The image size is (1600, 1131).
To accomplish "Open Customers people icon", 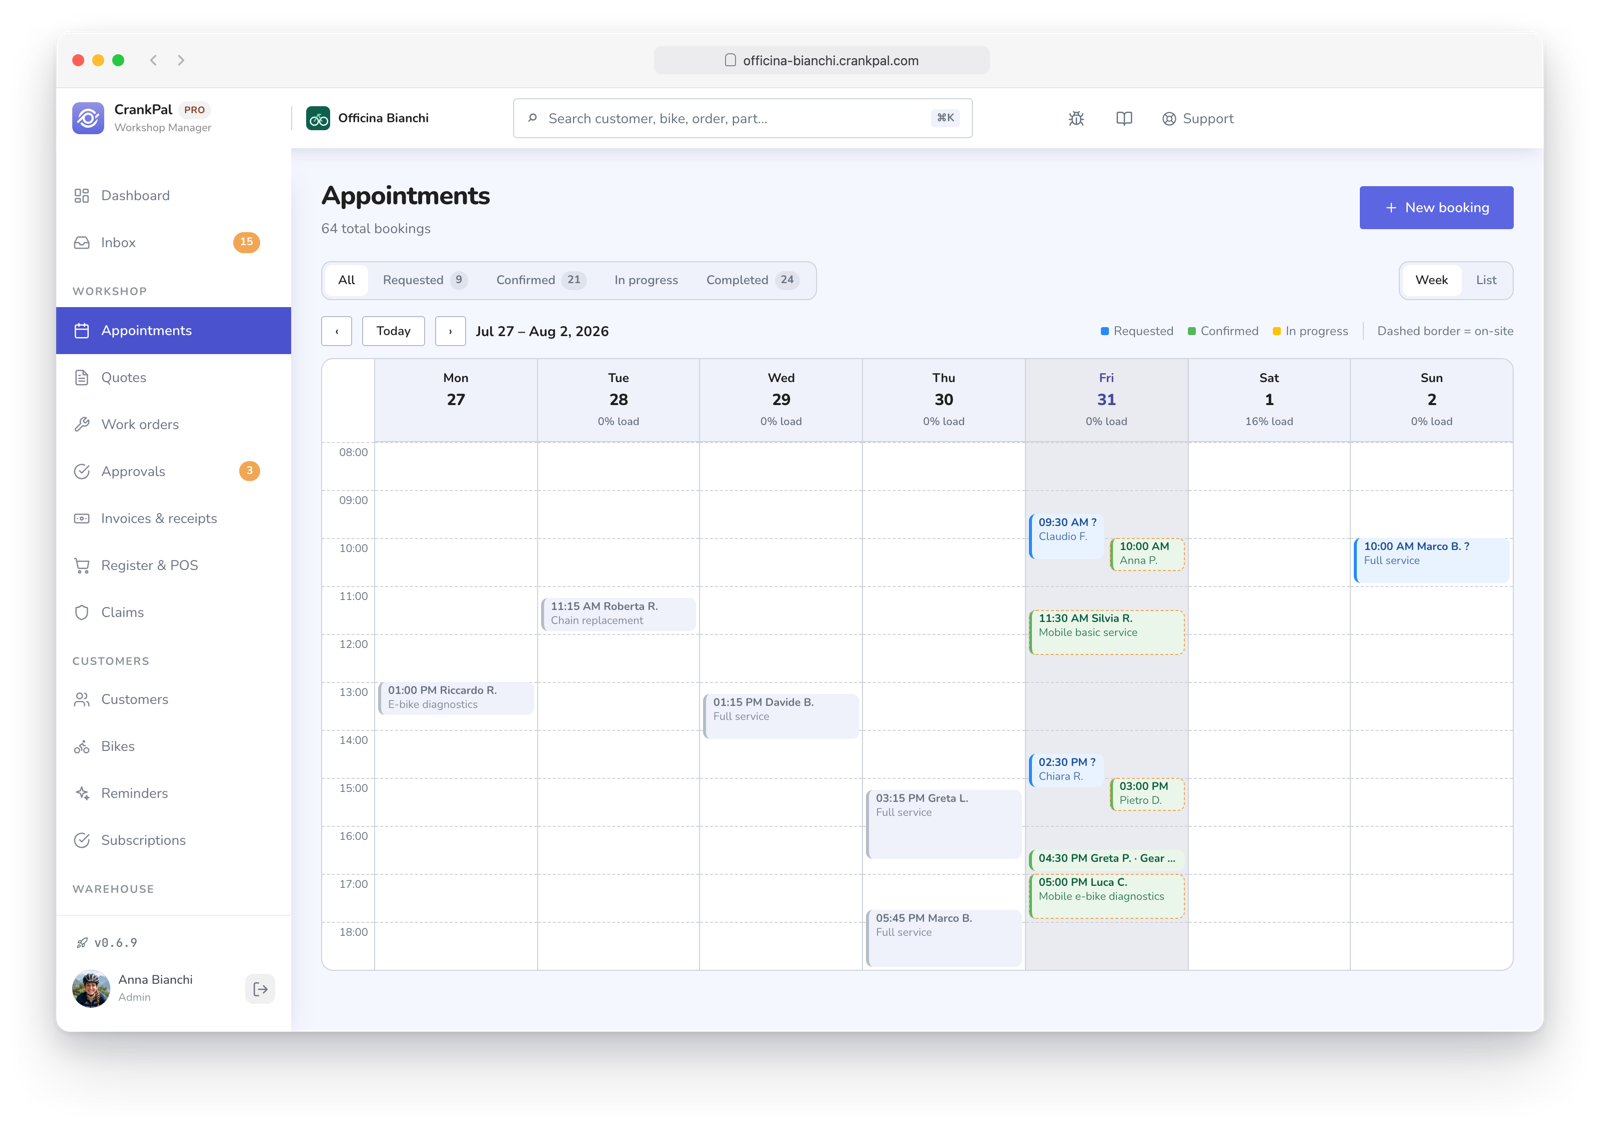I will [x=82, y=699].
